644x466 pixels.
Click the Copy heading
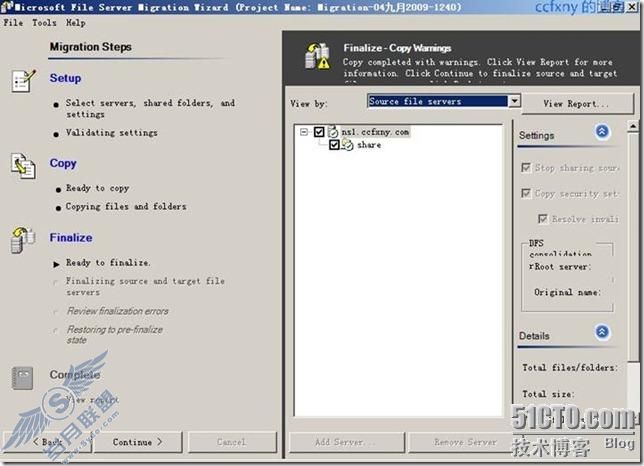tap(63, 163)
